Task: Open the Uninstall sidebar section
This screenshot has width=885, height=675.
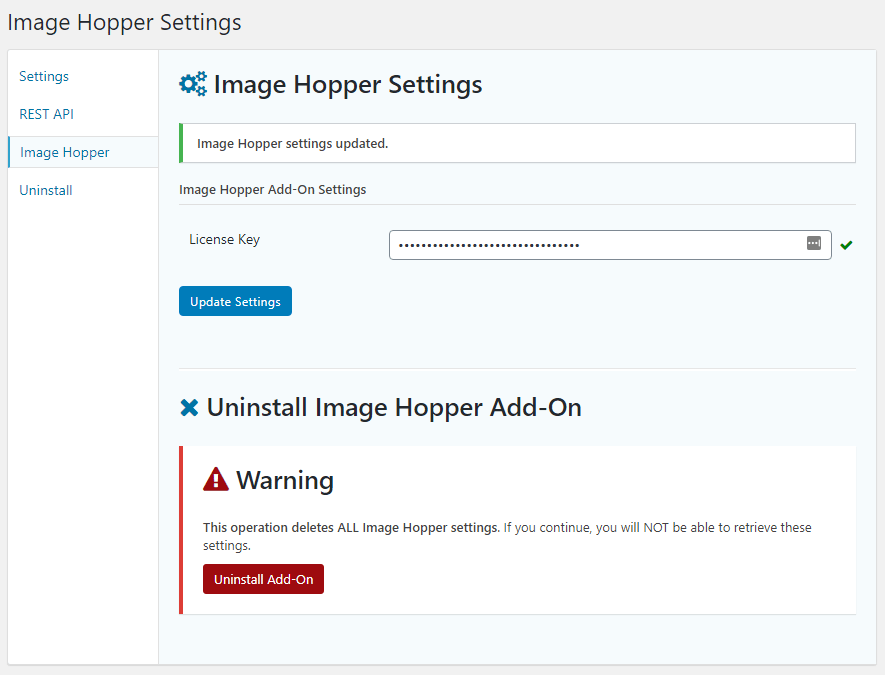Action: (45, 190)
